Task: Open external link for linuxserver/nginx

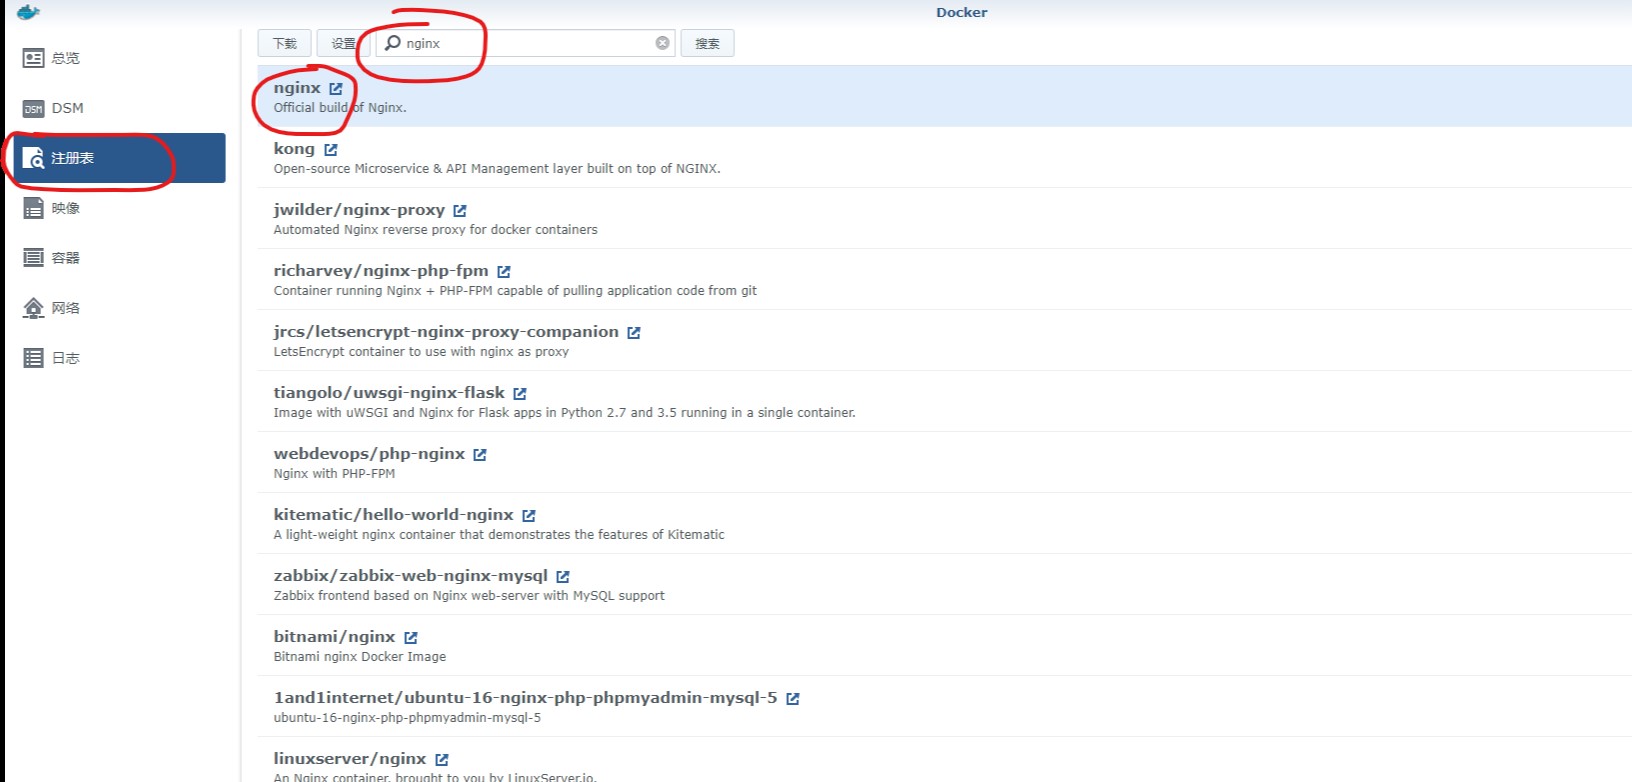Action: (x=442, y=760)
